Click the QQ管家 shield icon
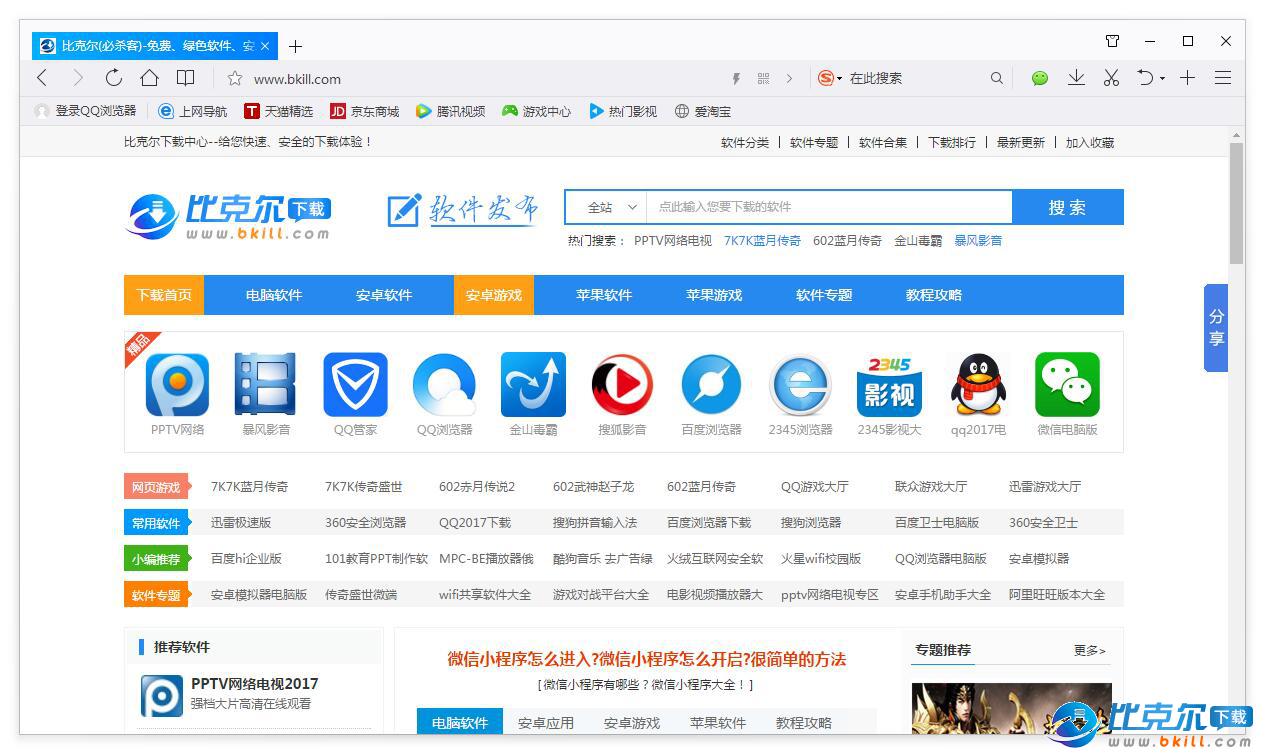The height and width of the screenshot is (754, 1265). click(x=355, y=385)
